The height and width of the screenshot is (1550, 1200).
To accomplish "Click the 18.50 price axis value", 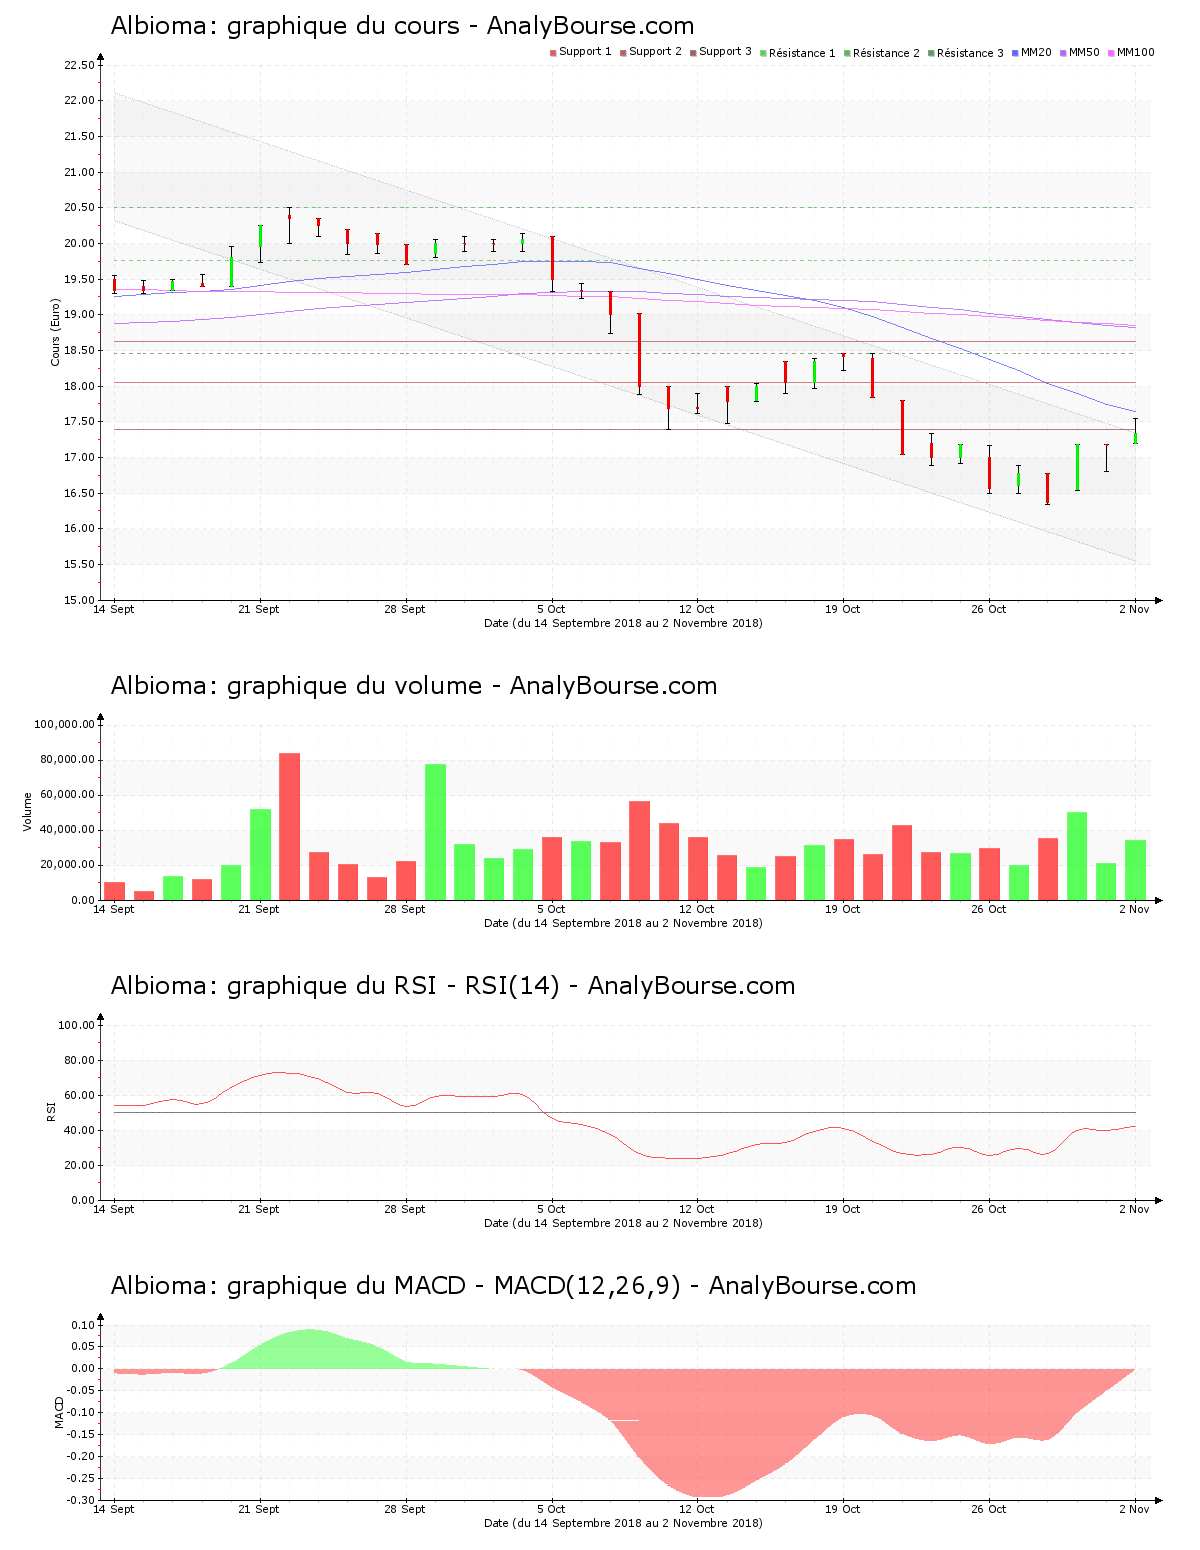I will (x=79, y=350).
